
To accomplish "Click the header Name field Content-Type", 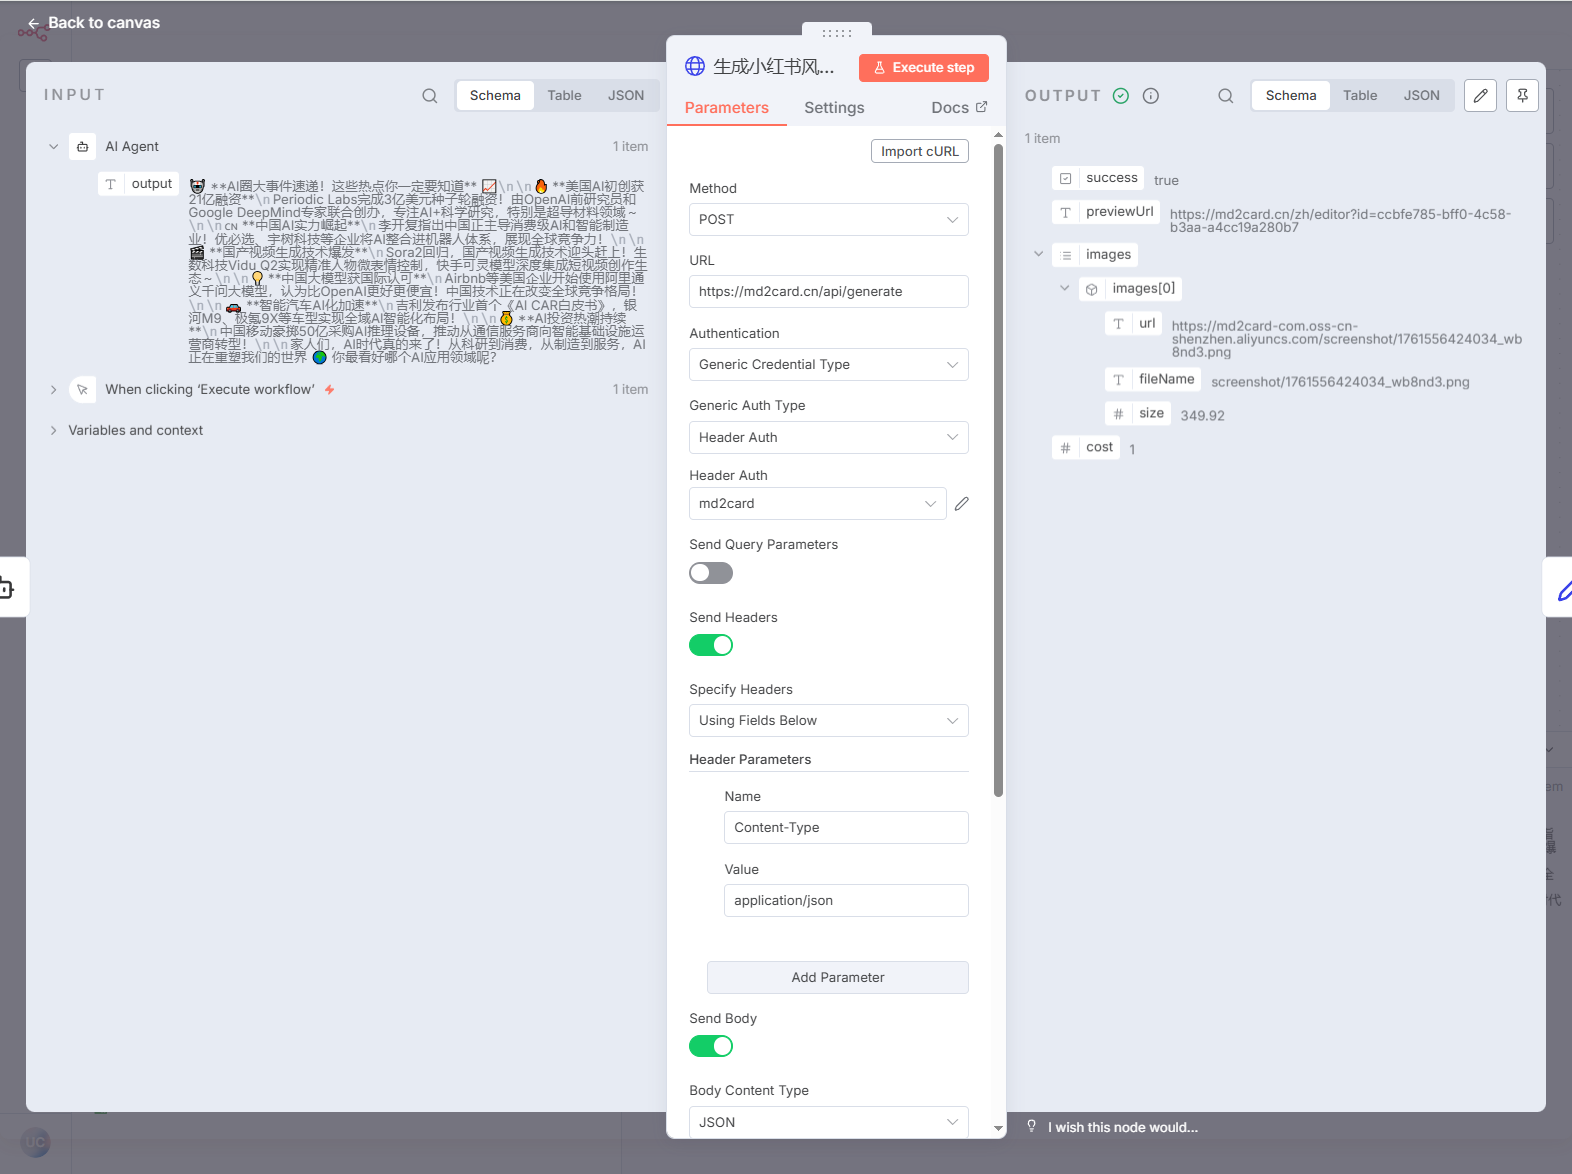I will (x=846, y=828).
